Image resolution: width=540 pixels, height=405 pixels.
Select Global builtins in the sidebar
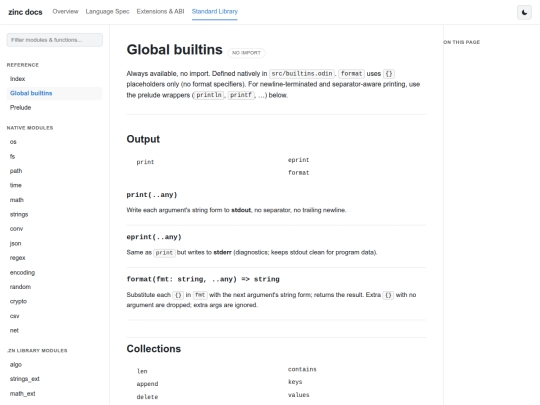(55, 93)
